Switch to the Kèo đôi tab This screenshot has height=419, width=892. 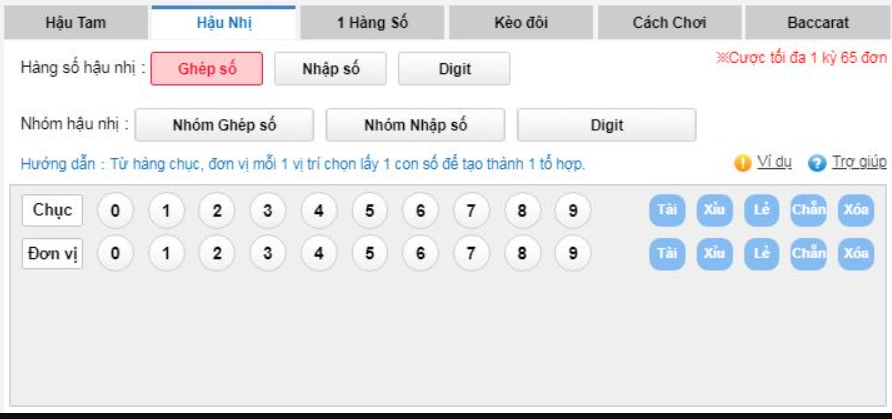tap(521, 23)
